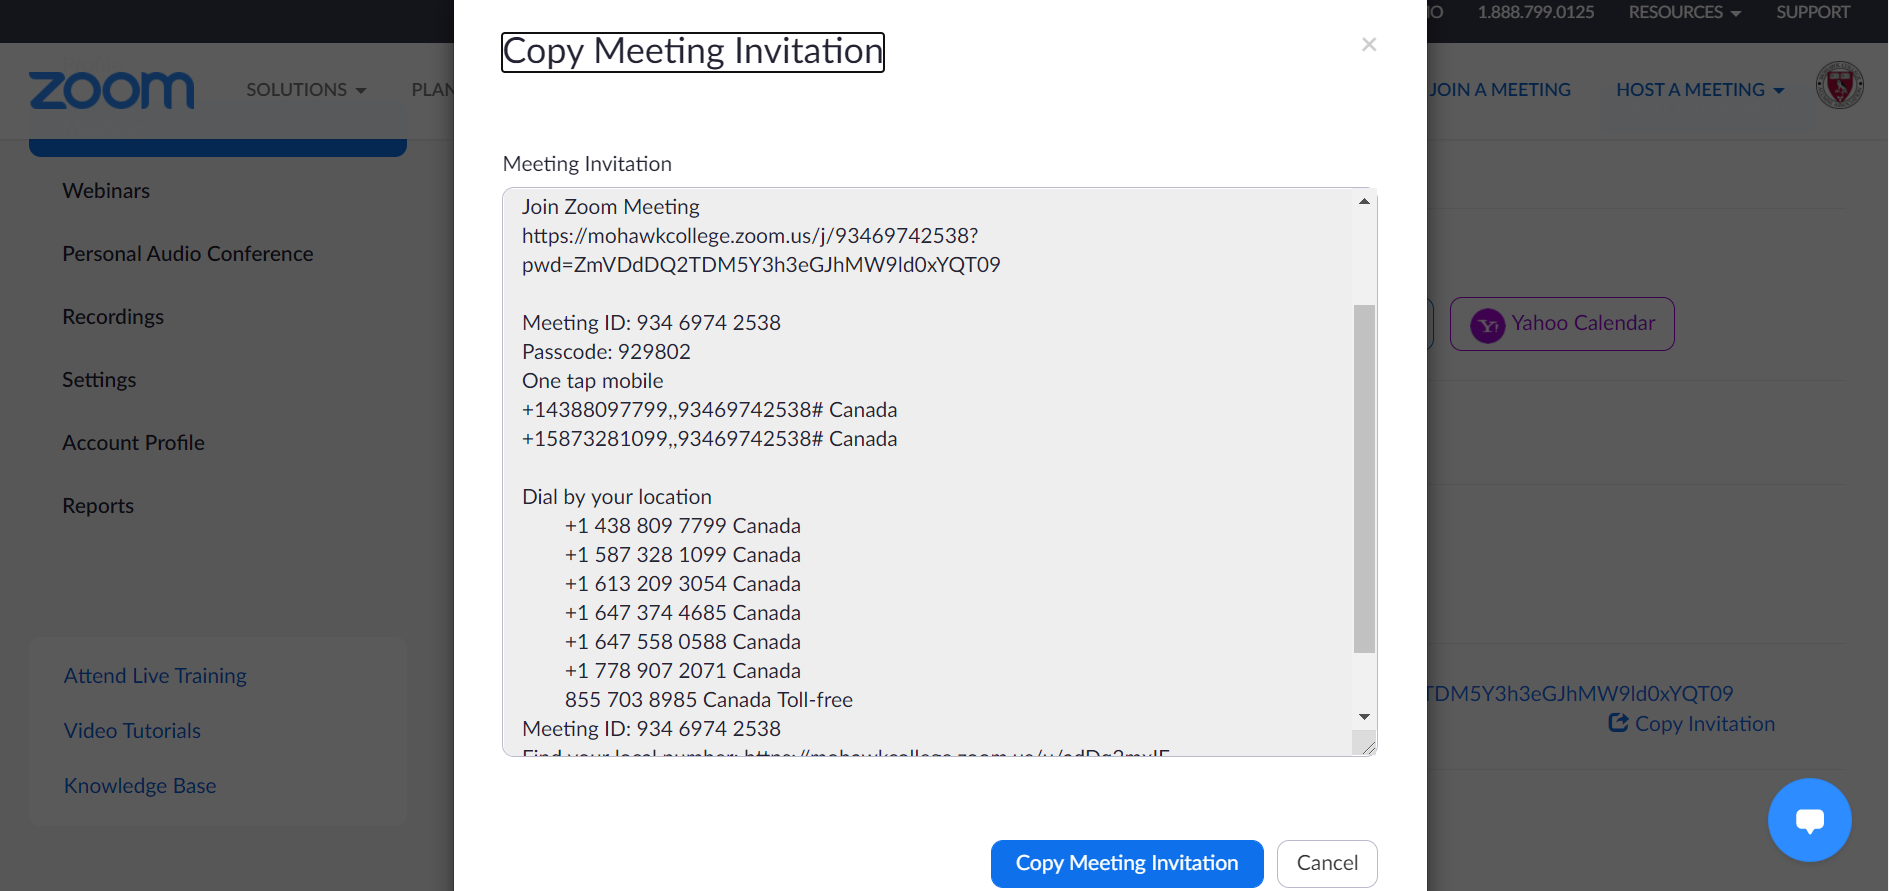This screenshot has height=891, width=1889.
Task: Click the invitation scrollbar thumb
Action: pyautogui.click(x=1364, y=478)
